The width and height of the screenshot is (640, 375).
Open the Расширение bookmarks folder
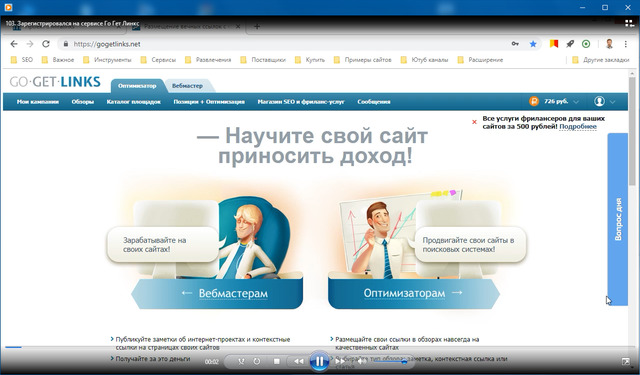click(480, 60)
